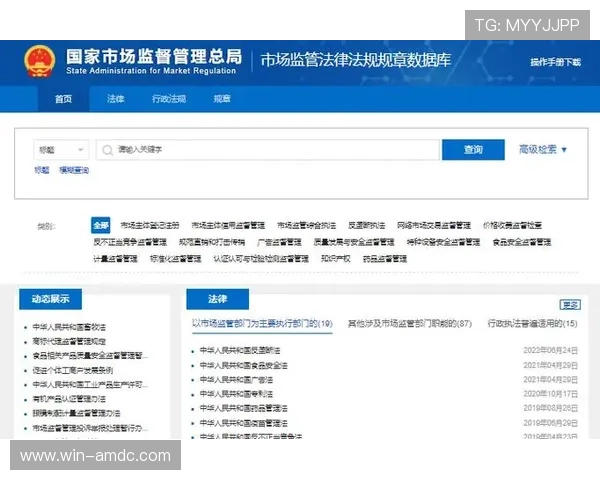Expand 高级检索 advanced search
Viewport: 600px width, 480px height.
[x=542, y=149]
